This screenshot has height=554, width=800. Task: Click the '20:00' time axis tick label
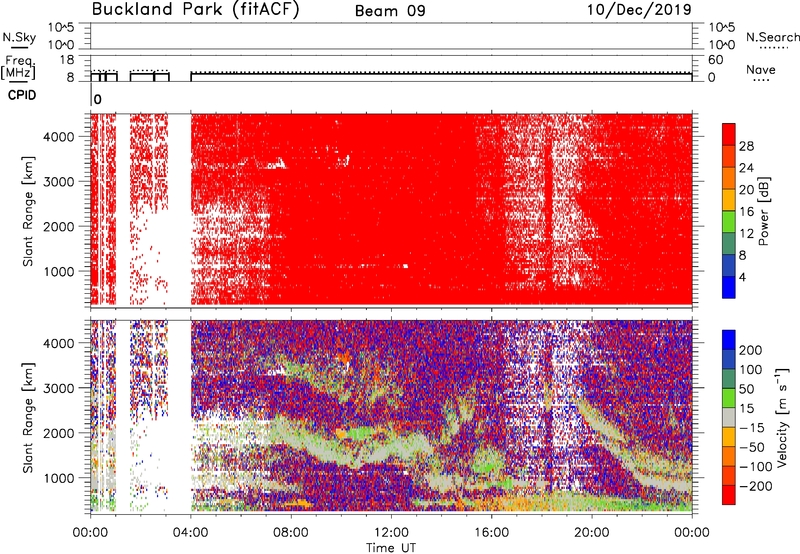[591, 533]
